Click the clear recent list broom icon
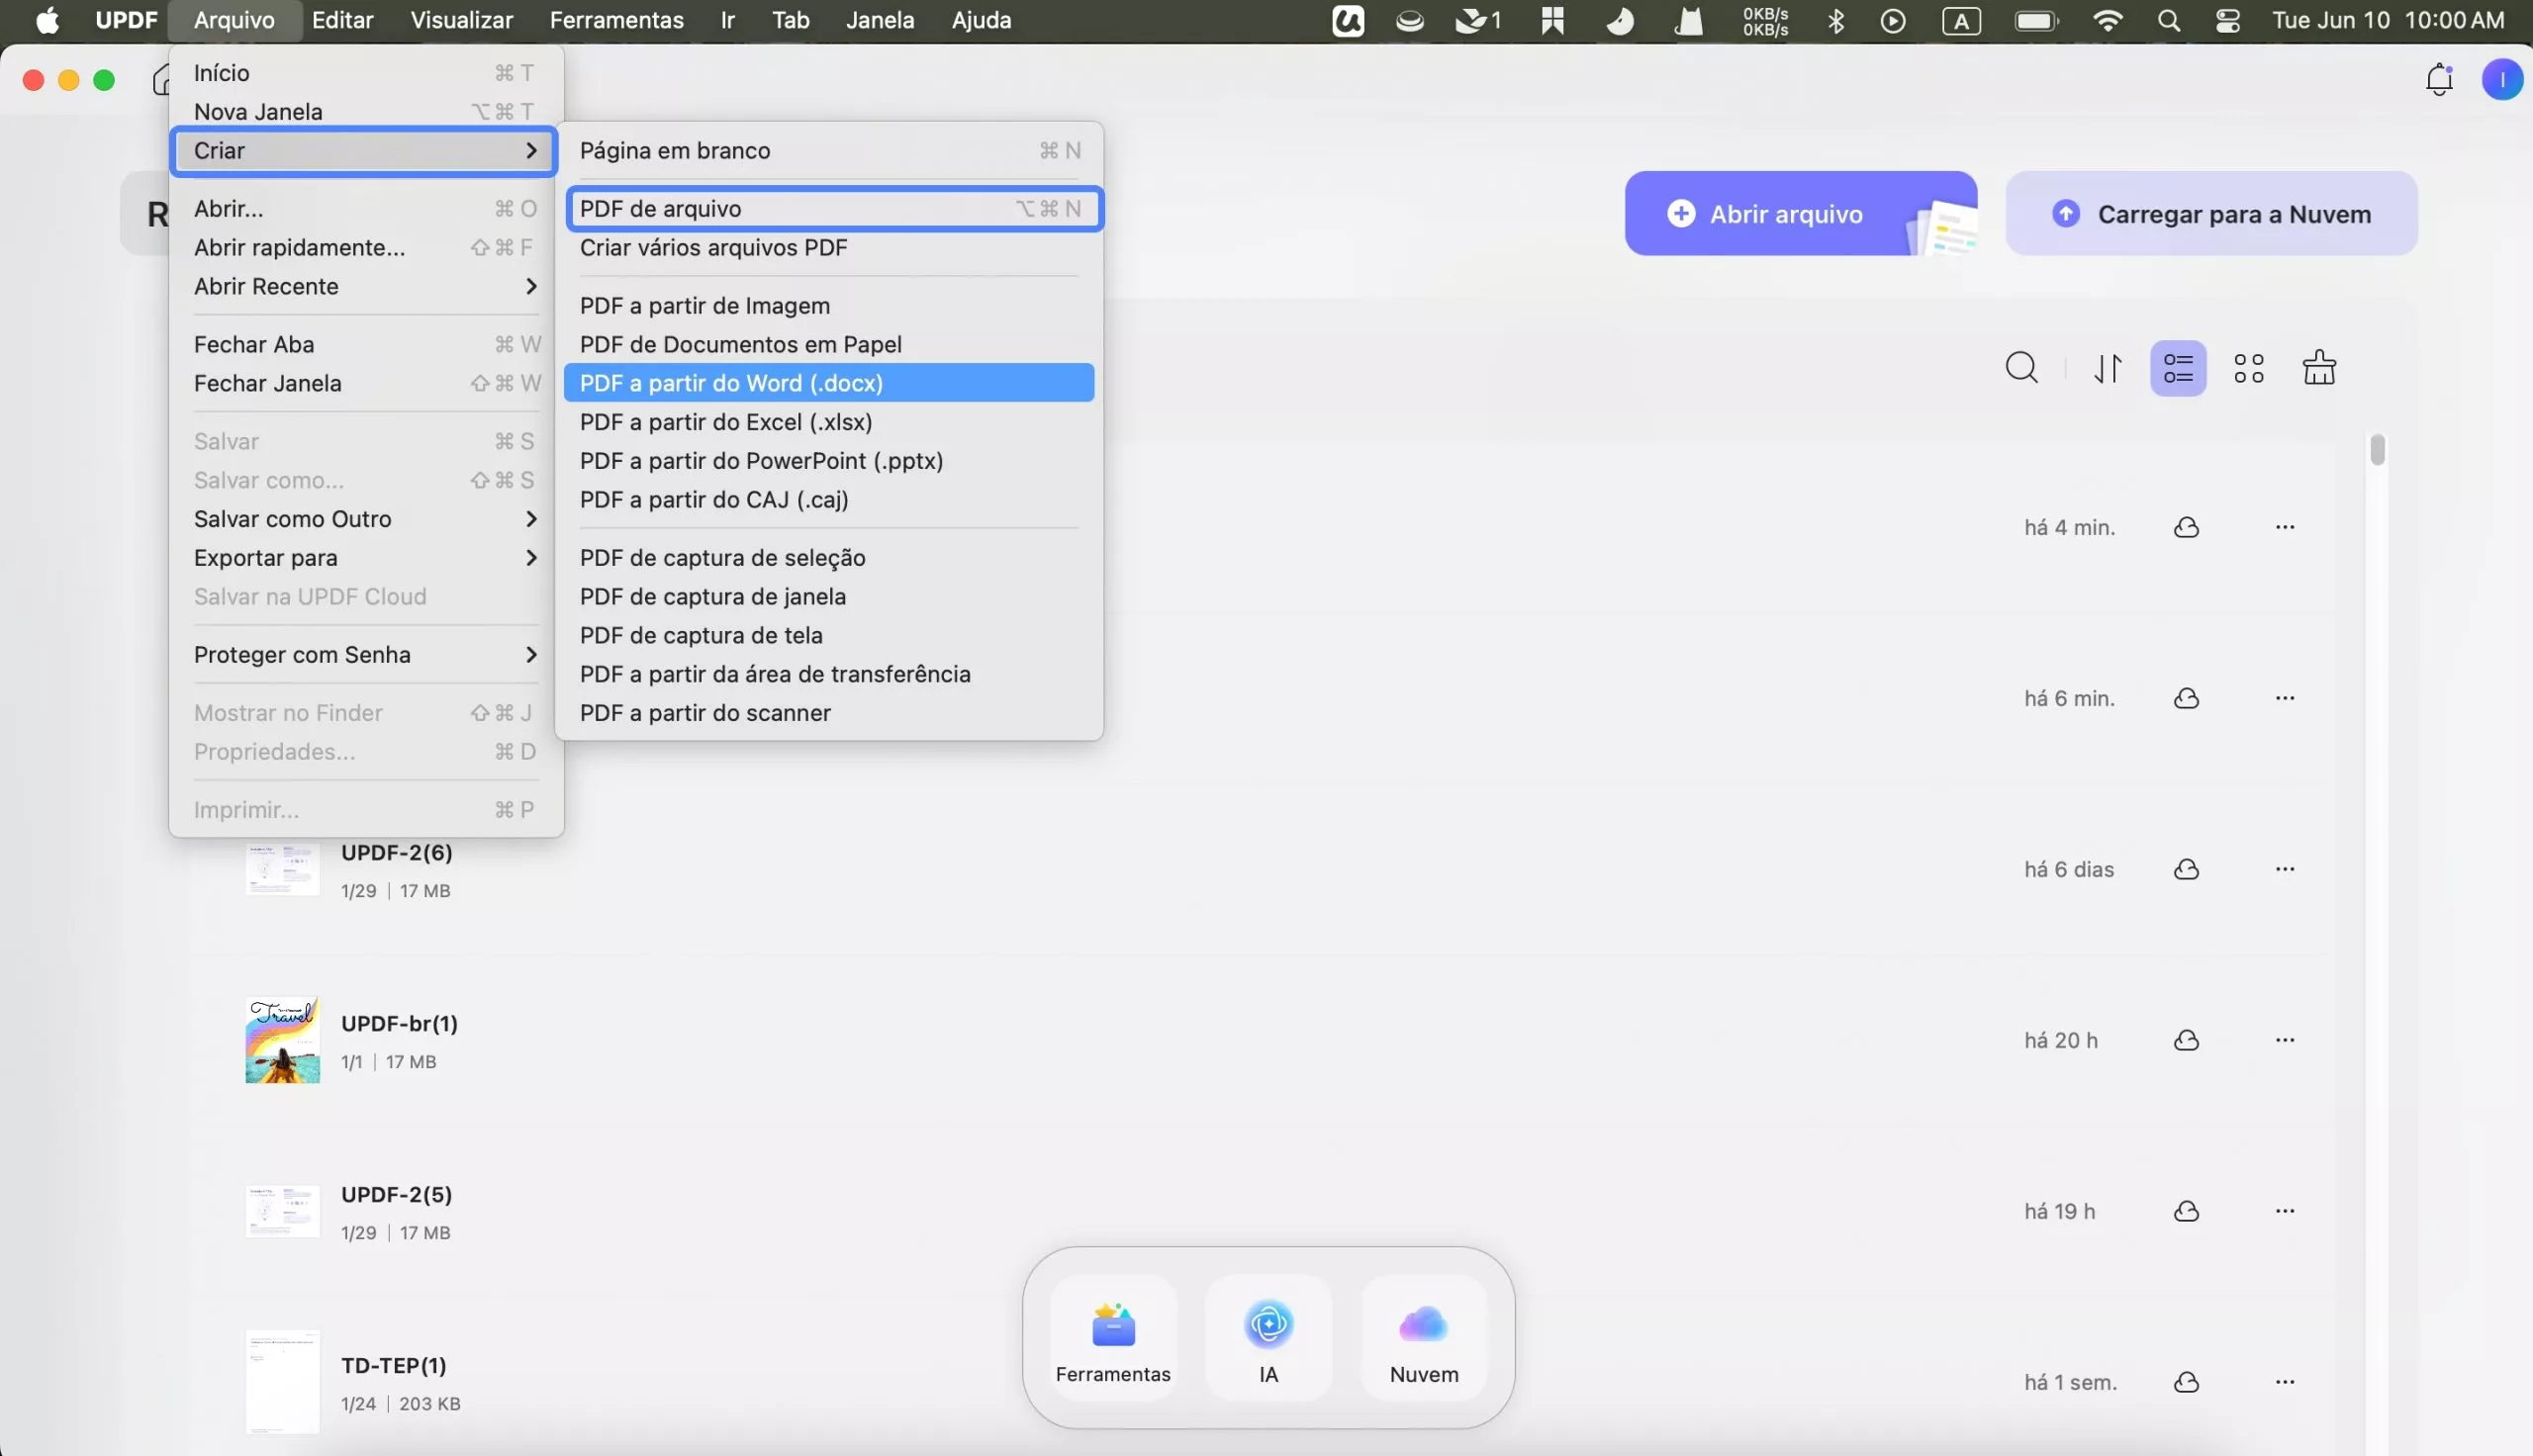Viewport: 2533px width, 1456px height. point(2319,368)
